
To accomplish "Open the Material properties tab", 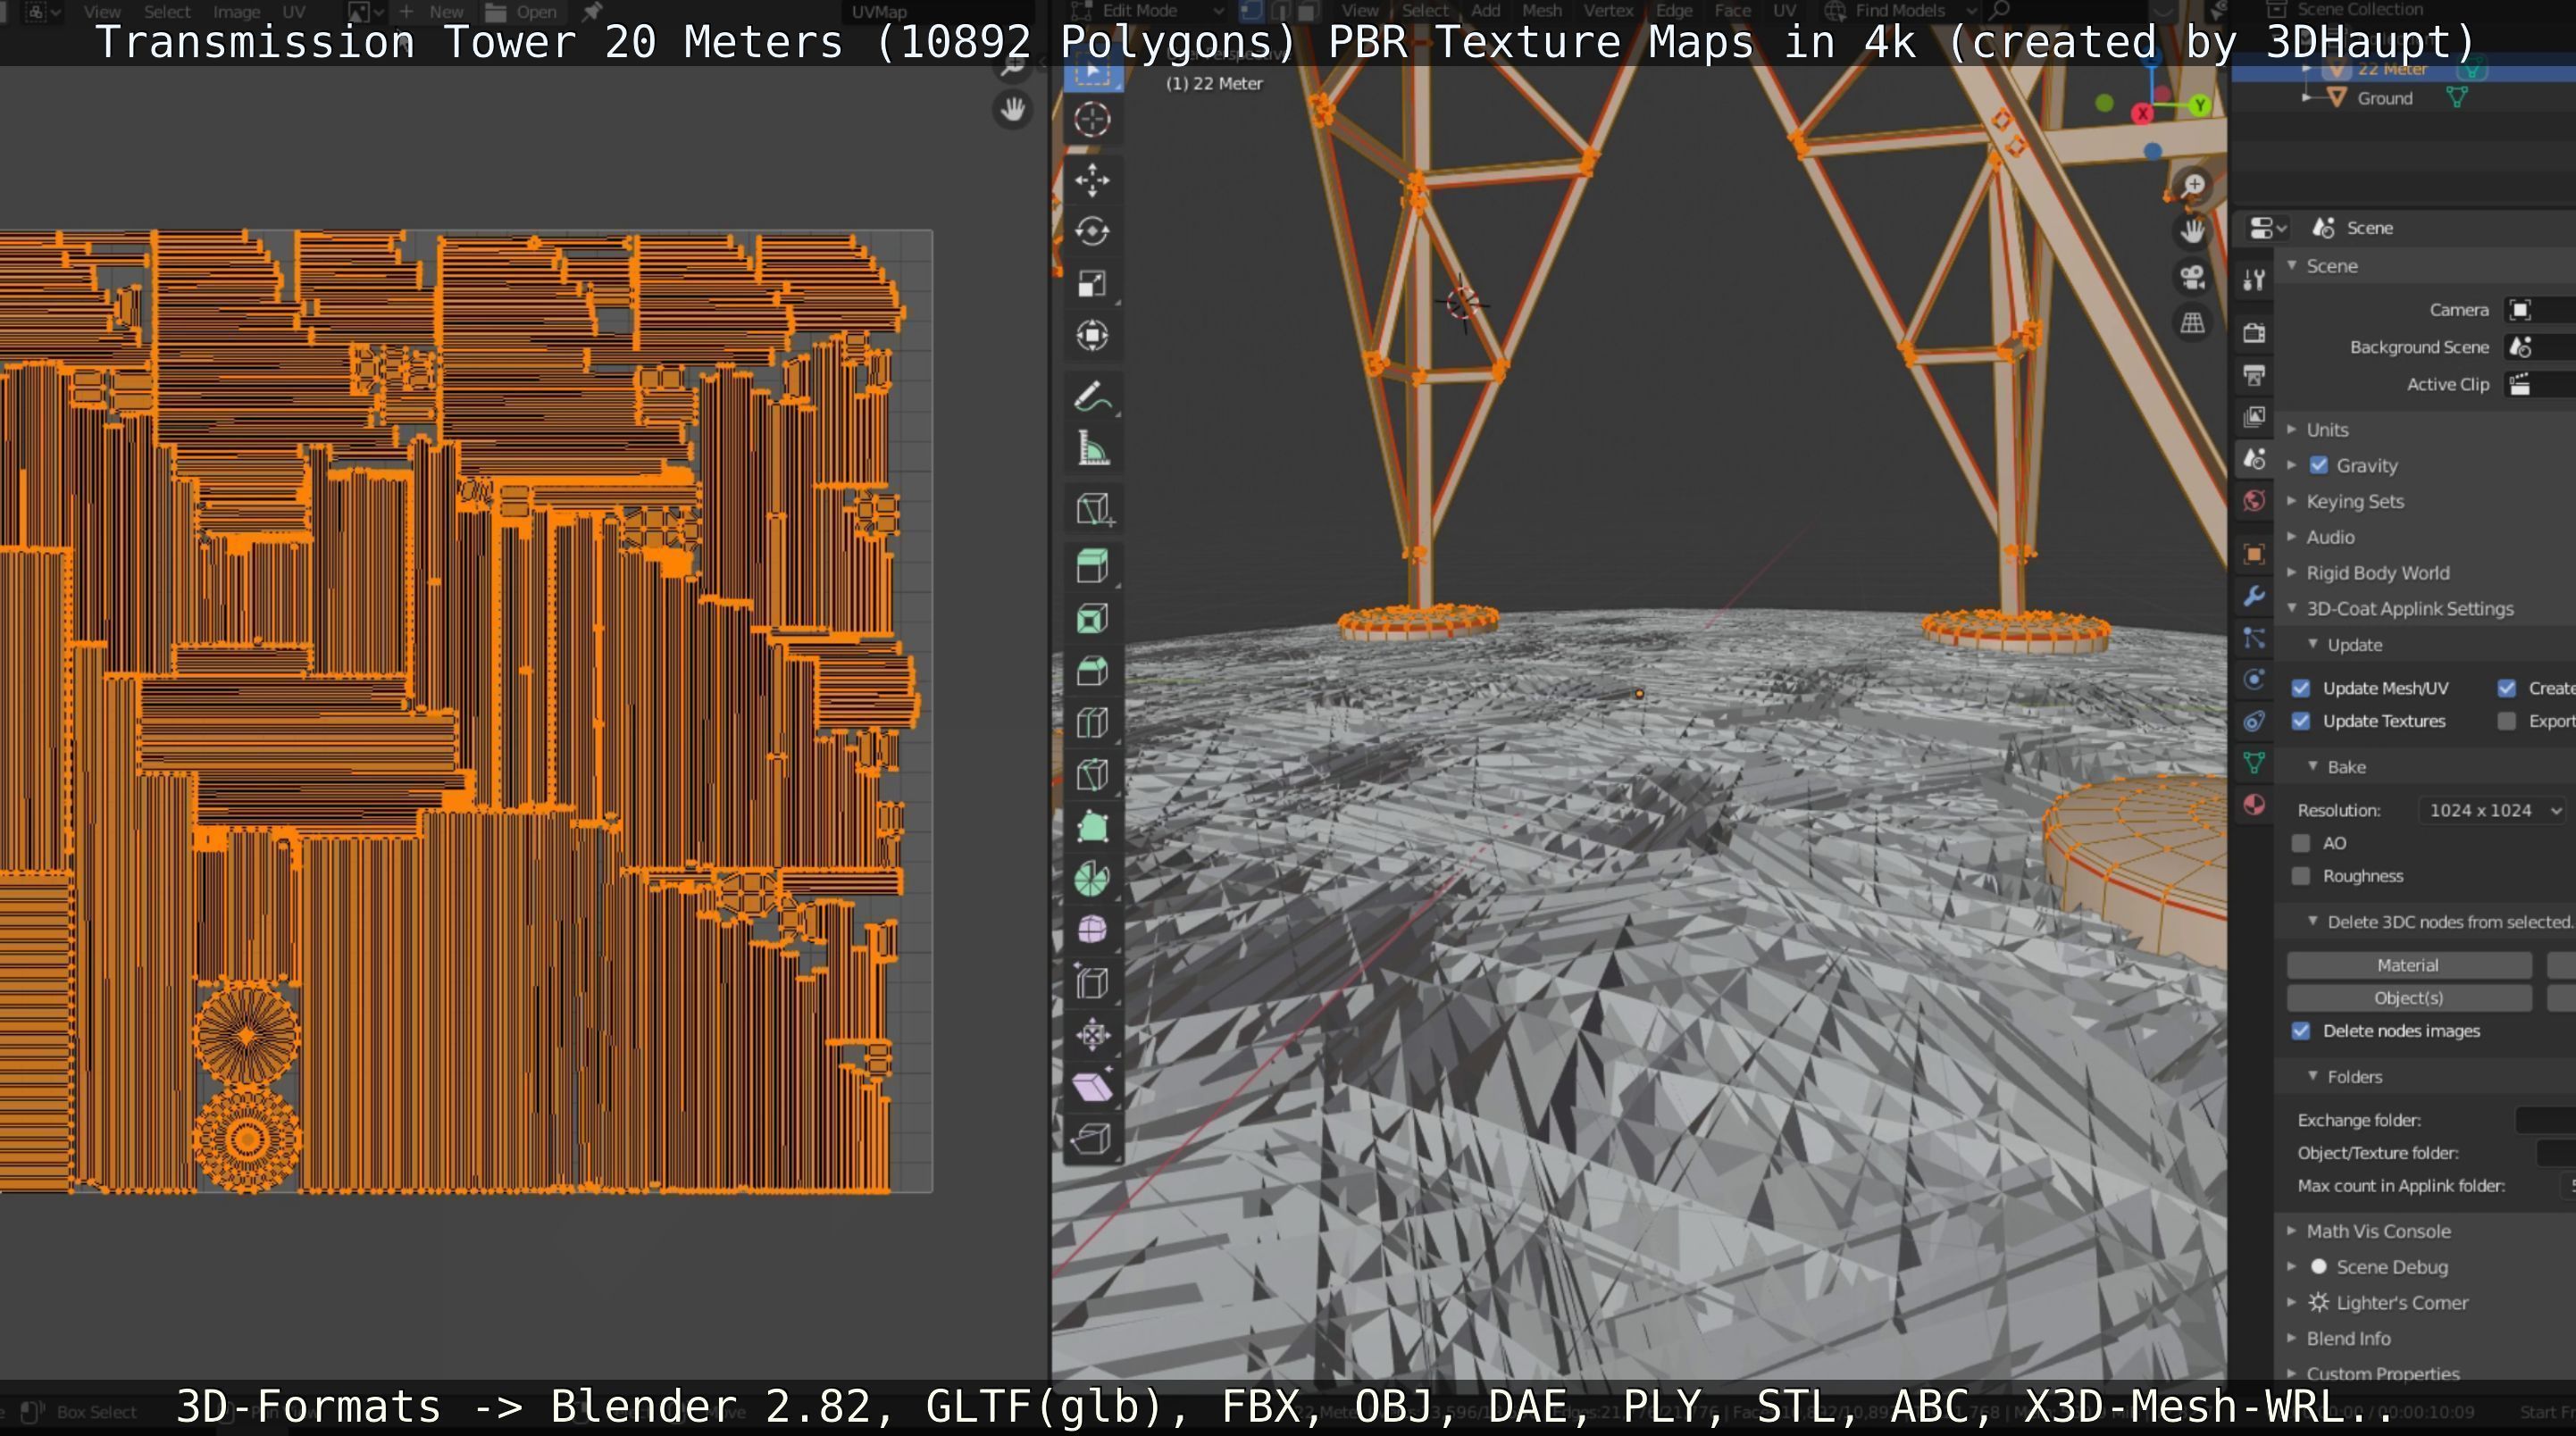I will point(2254,805).
